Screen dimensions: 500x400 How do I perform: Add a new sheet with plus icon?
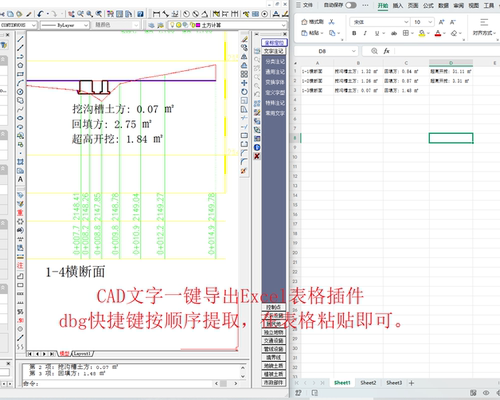click(x=411, y=383)
